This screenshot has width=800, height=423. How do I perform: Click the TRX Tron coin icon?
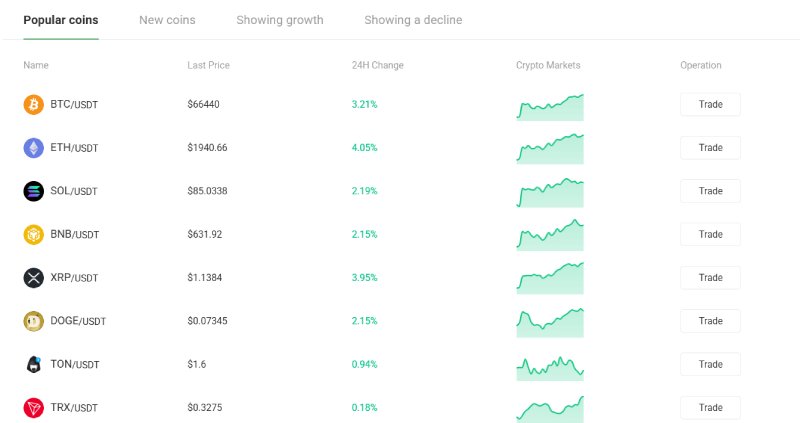pyautogui.click(x=34, y=408)
